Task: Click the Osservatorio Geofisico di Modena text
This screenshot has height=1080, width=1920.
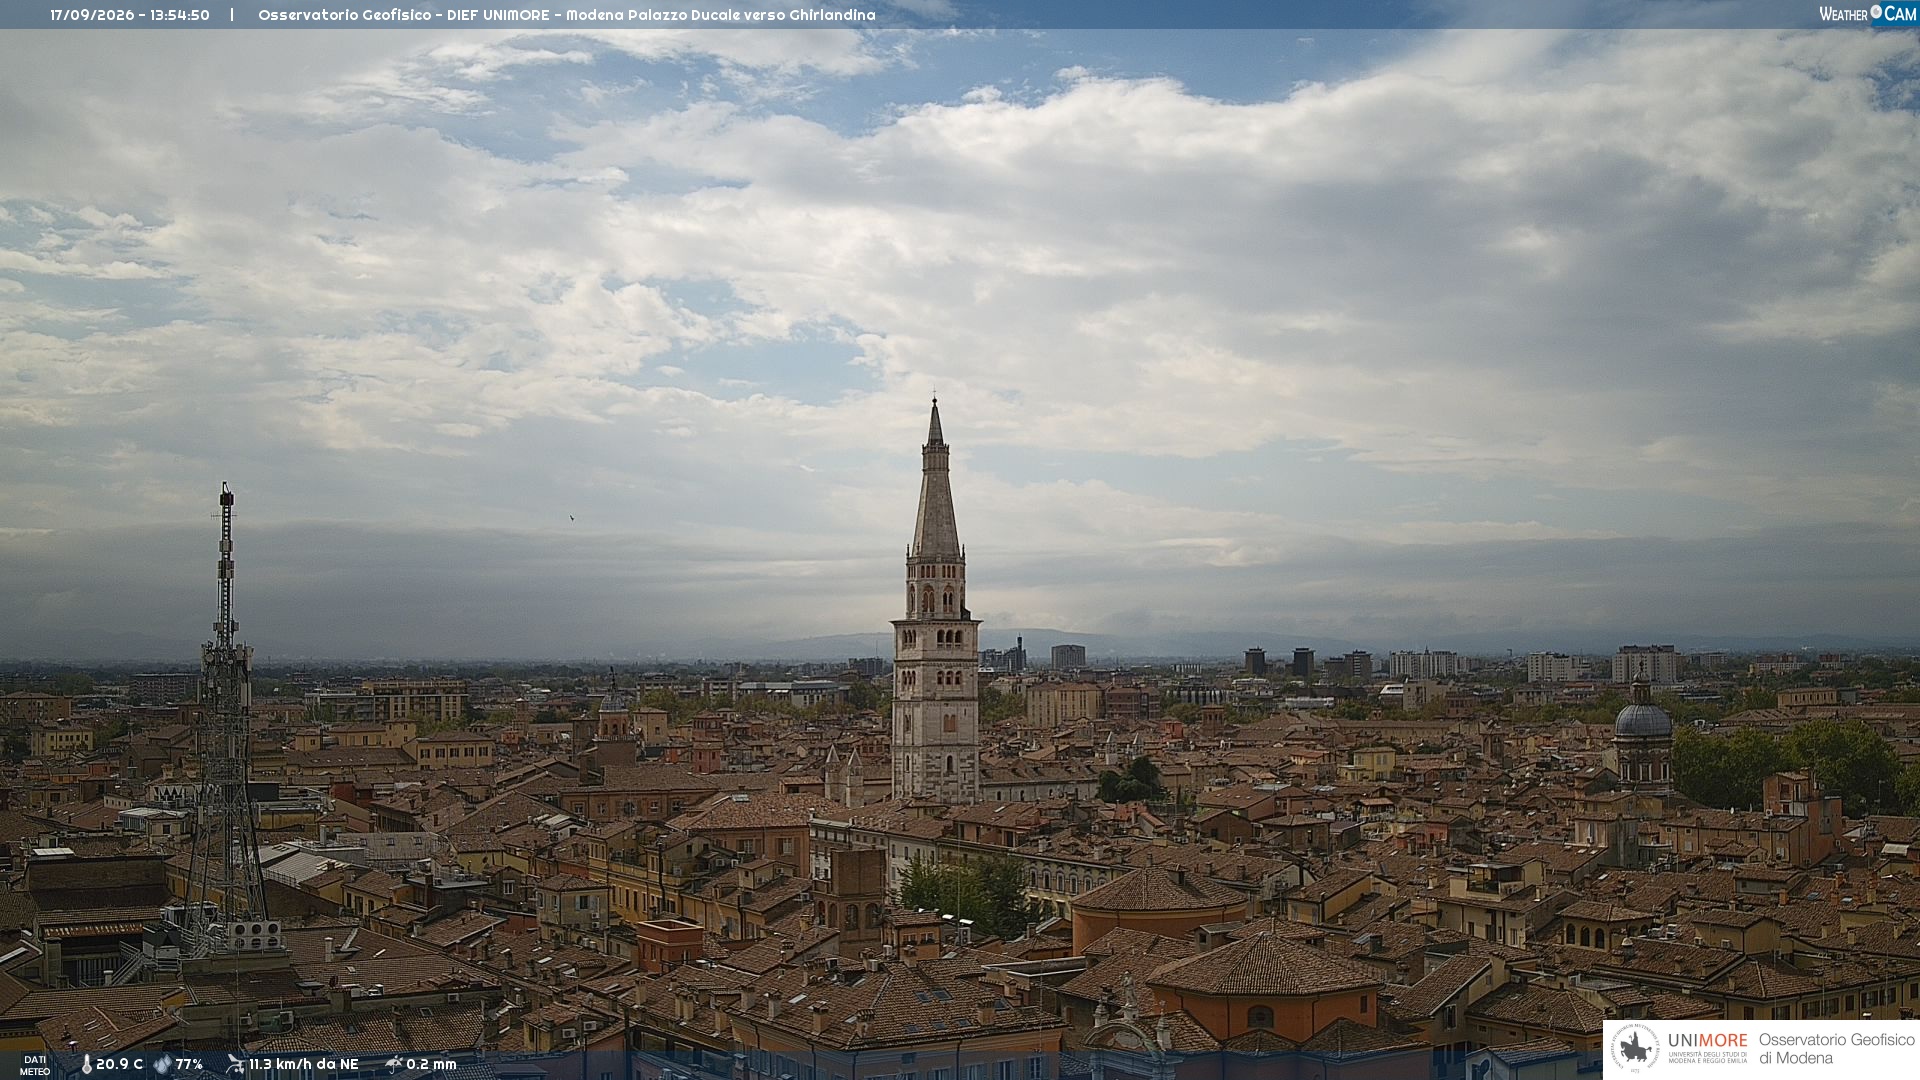Action: point(1836,1049)
